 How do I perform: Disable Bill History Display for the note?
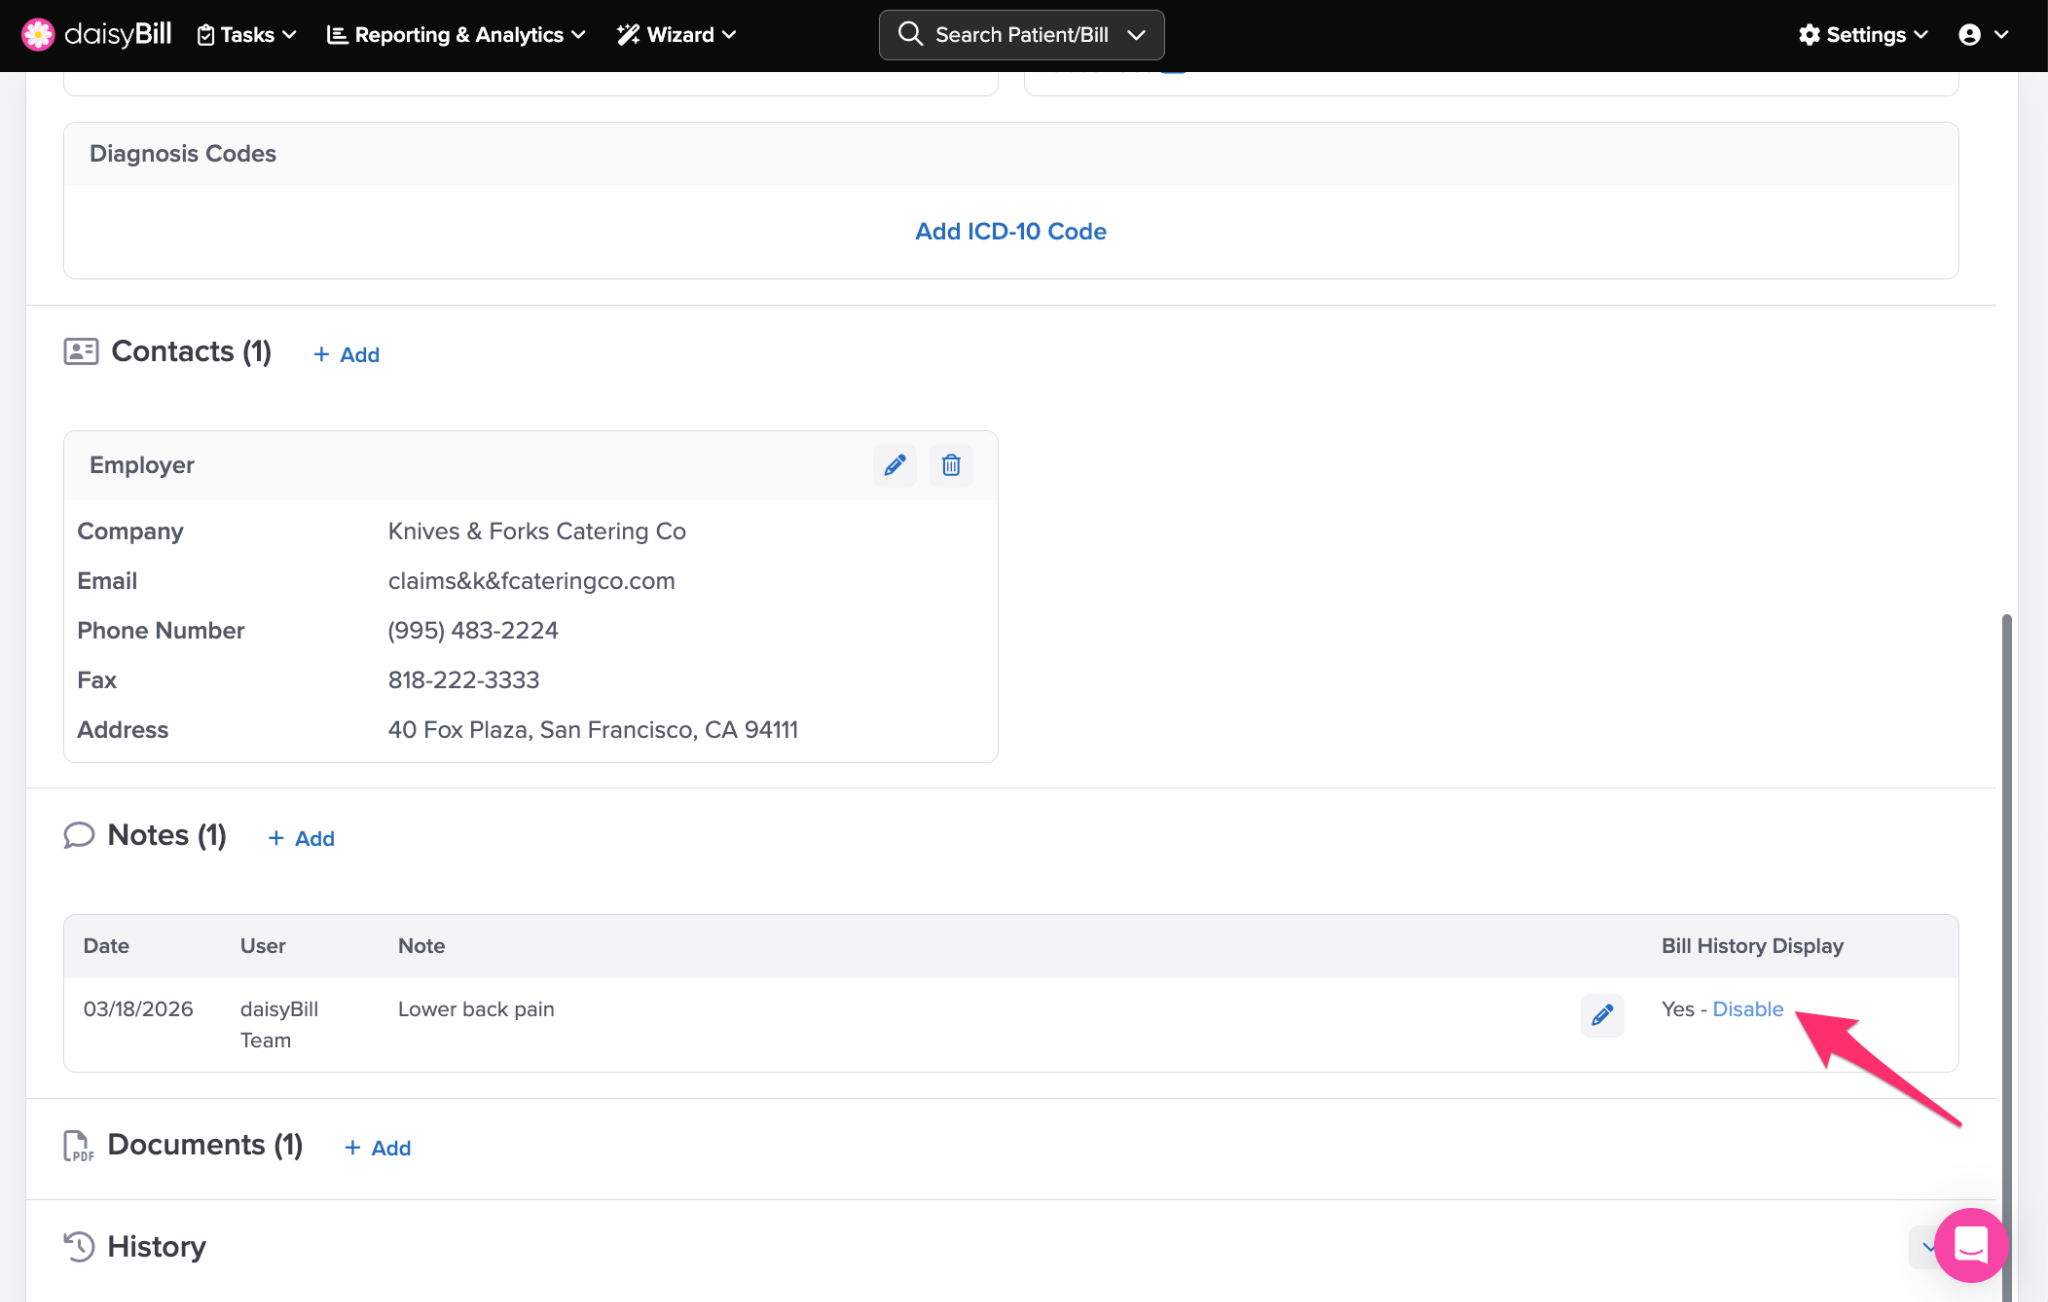click(1747, 1009)
